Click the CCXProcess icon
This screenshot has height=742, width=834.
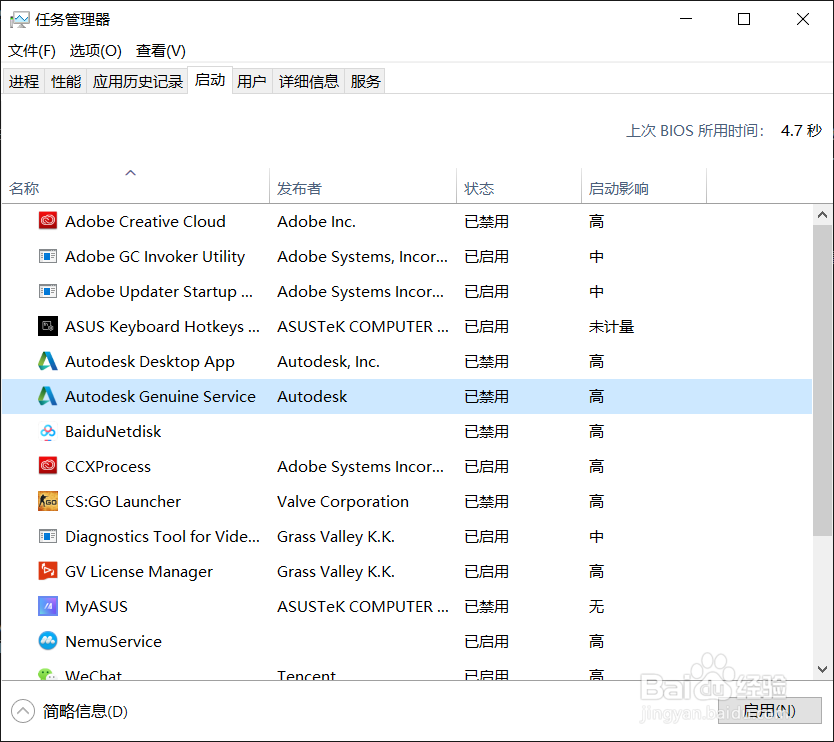point(48,466)
